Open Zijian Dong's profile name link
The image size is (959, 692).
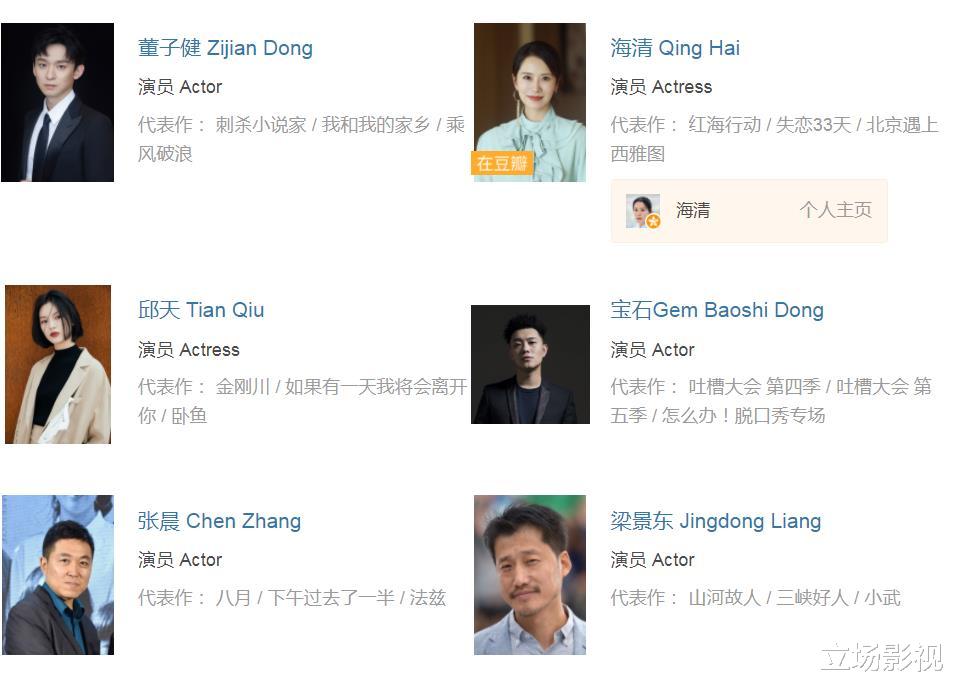click(x=225, y=48)
